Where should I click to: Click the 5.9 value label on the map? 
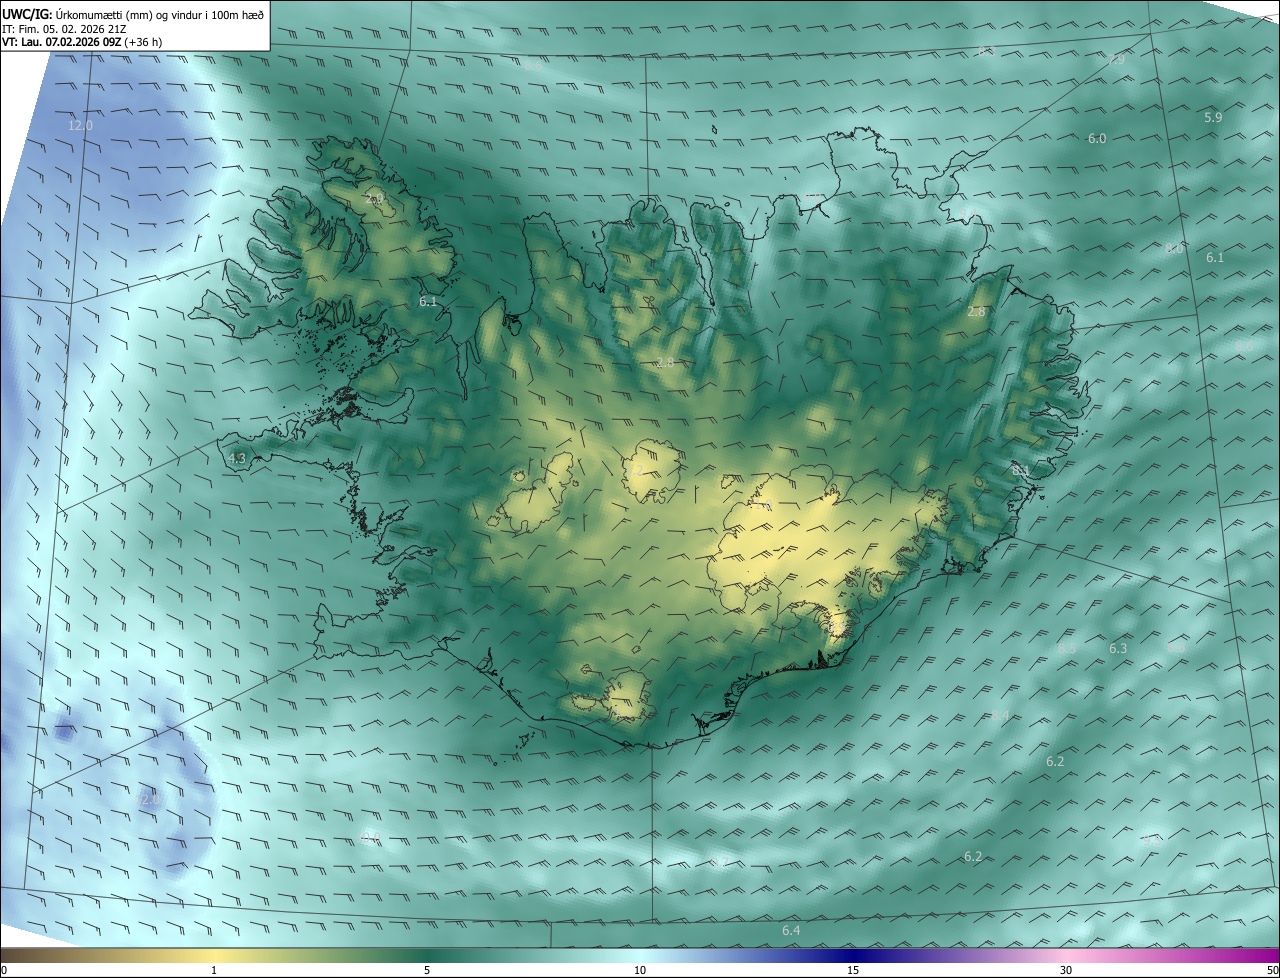point(1213,118)
